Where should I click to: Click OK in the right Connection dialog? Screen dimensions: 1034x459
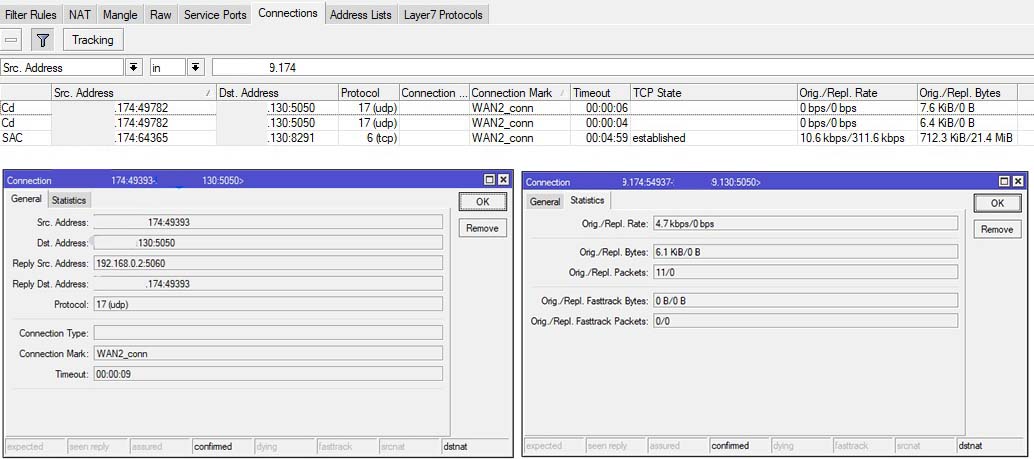(x=997, y=203)
